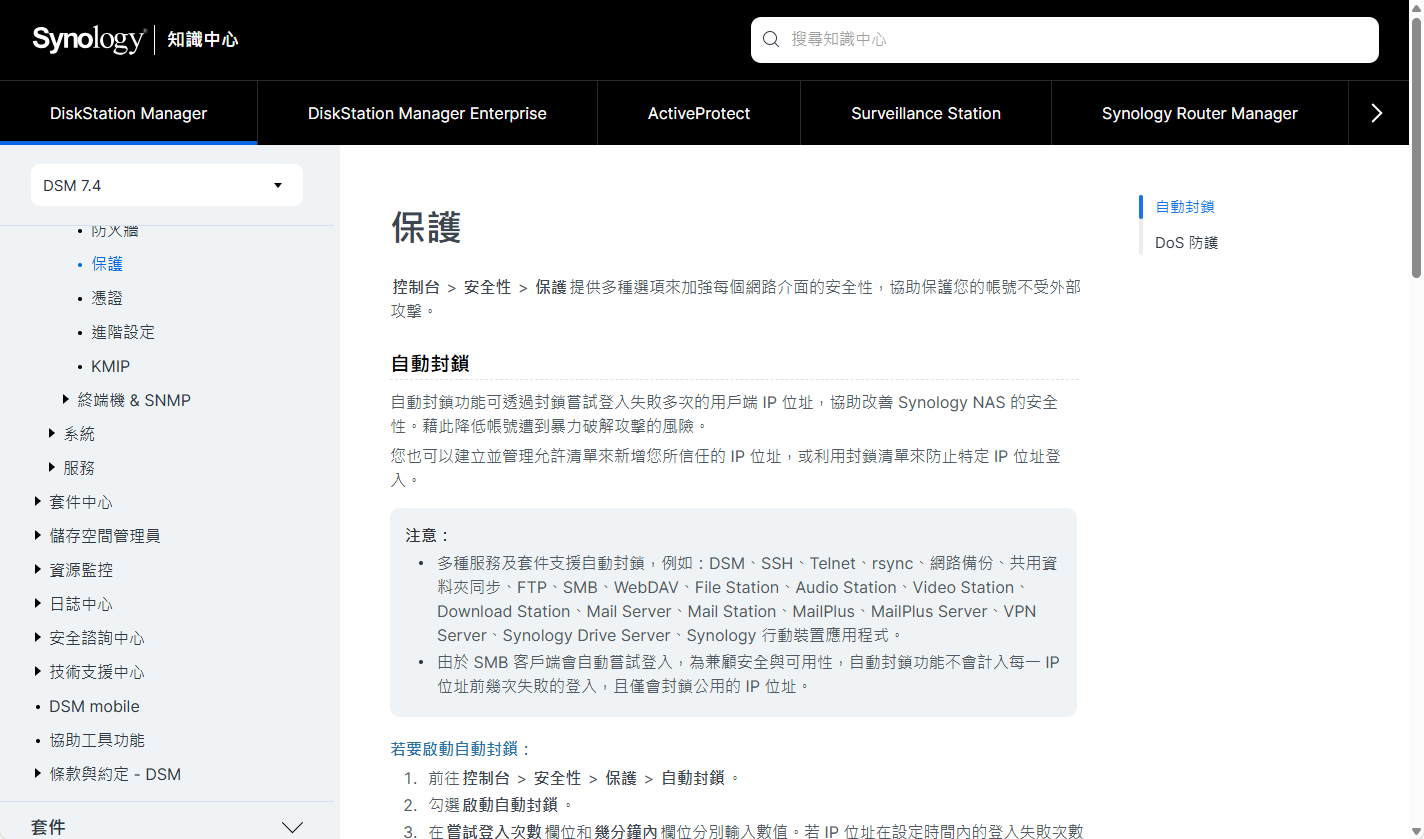The image size is (1424, 839).
Task: Click the 自動封鎖 section heading
Action: (430, 364)
